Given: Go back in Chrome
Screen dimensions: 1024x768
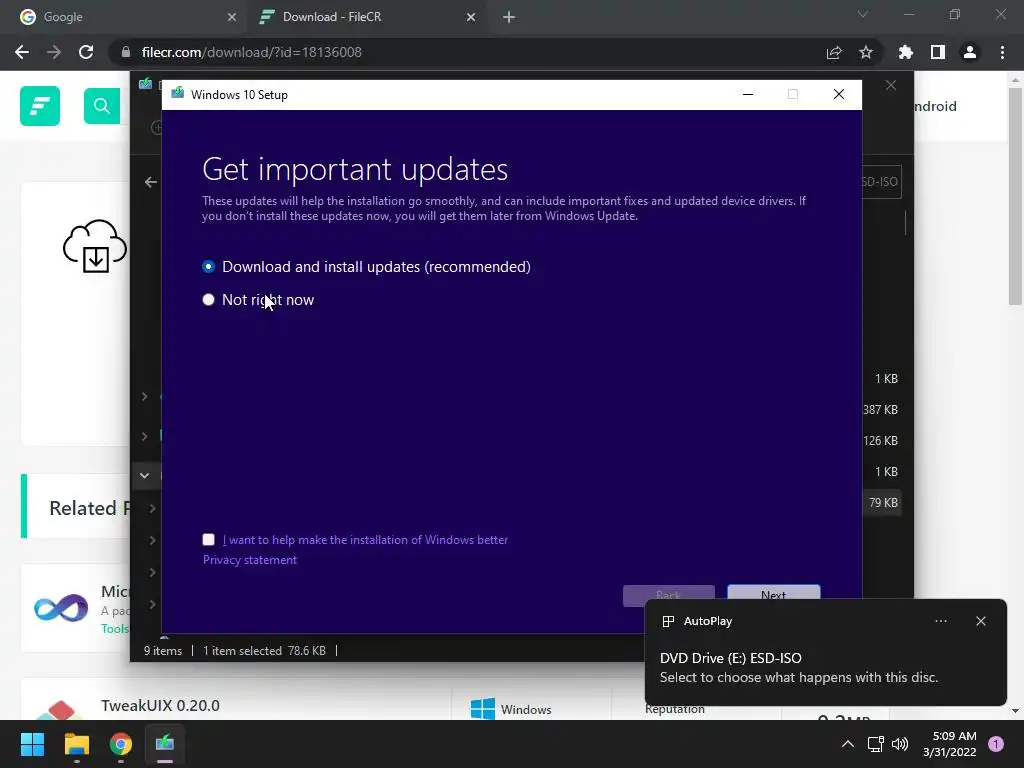Looking at the screenshot, I should click(22, 52).
